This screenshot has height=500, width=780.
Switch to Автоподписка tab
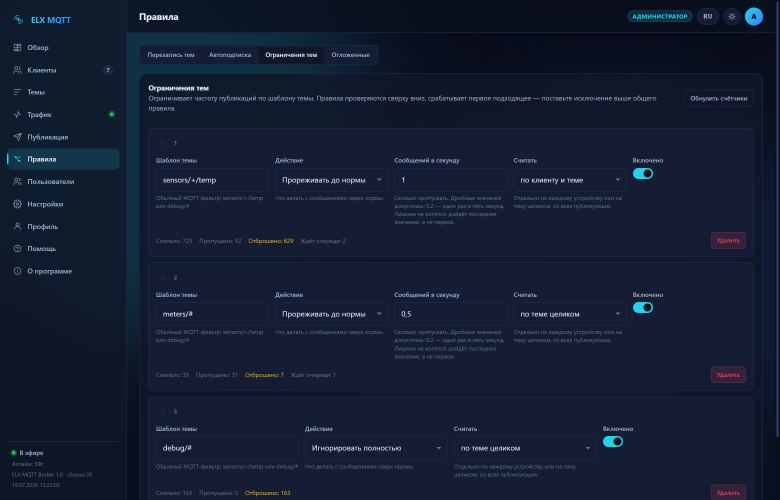point(230,55)
